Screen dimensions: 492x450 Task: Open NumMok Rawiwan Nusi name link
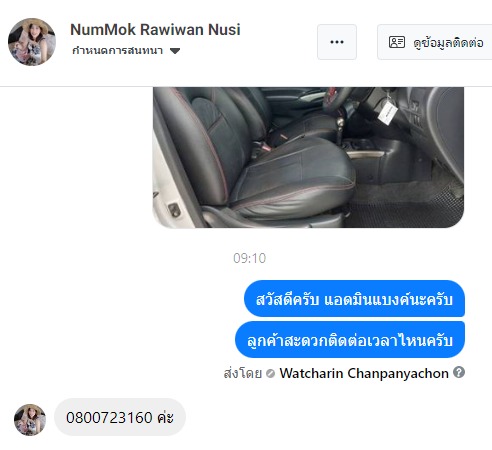tap(155, 29)
